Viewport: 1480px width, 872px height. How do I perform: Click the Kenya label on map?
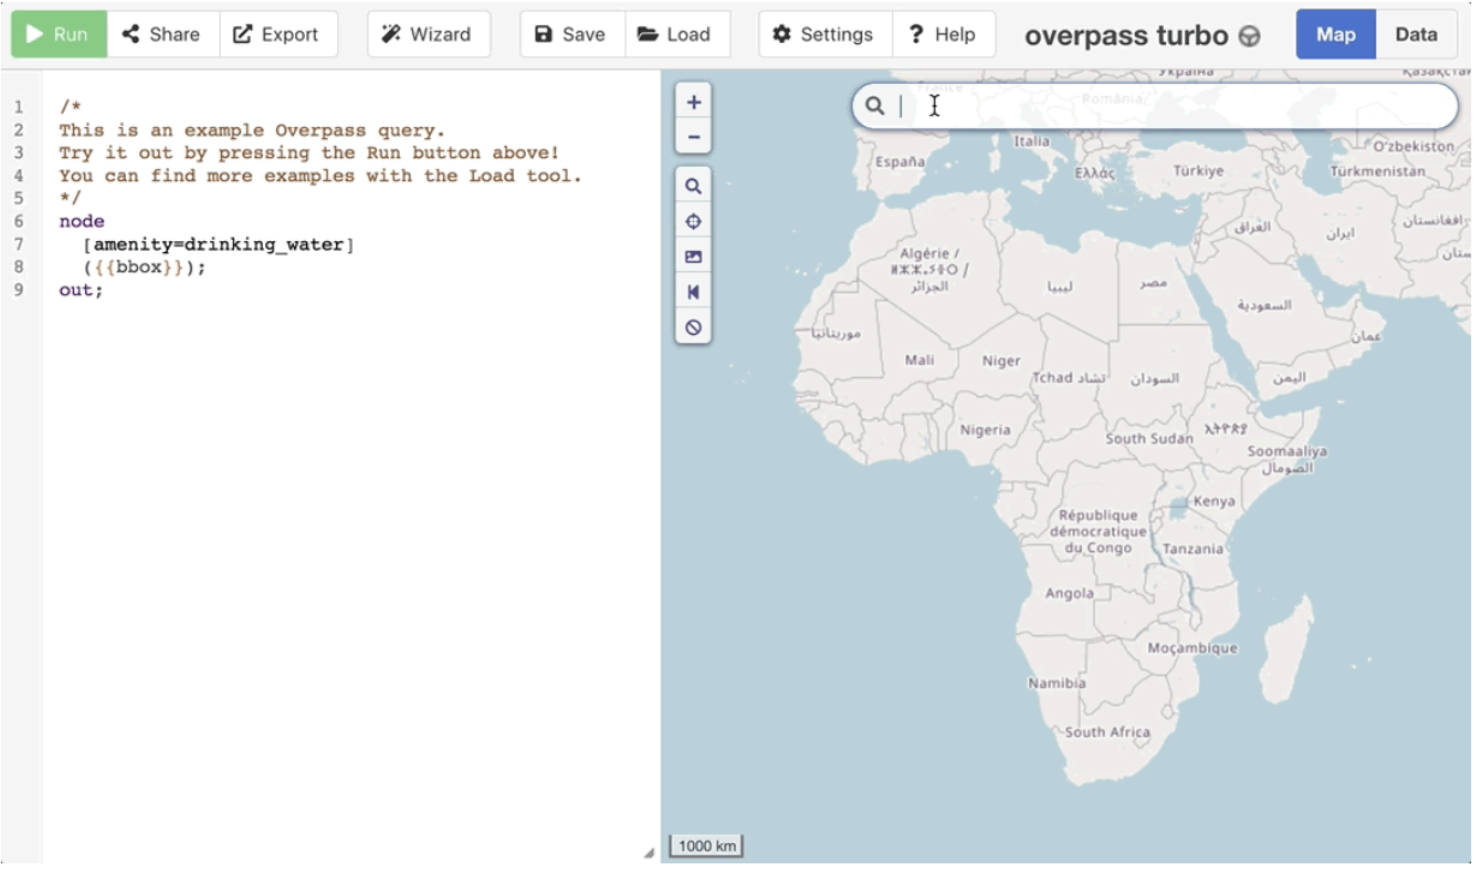pos(1214,501)
